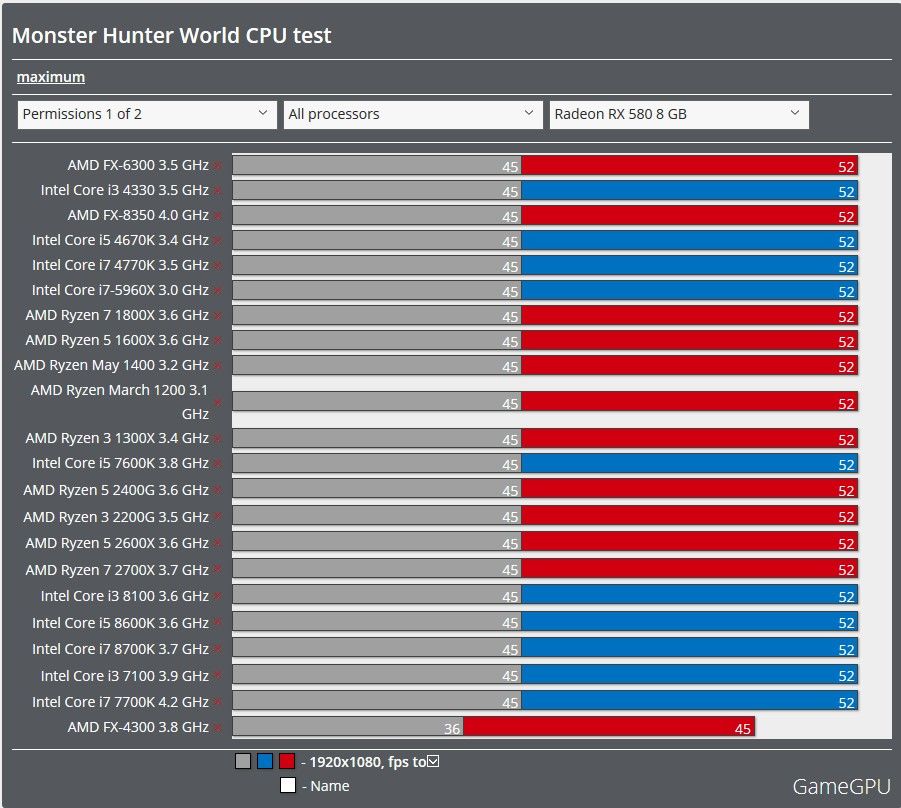Image resolution: width=901 pixels, height=808 pixels.
Task: Click red X next to Core i3 7100
Action: coord(218,675)
